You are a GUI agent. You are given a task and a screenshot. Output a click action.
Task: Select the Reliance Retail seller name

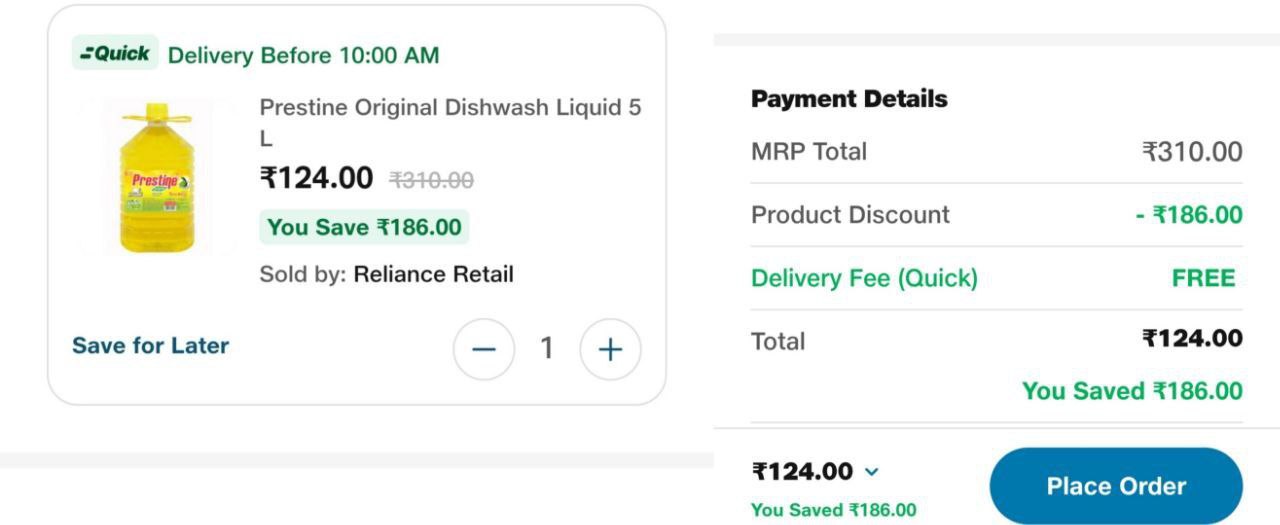click(433, 274)
